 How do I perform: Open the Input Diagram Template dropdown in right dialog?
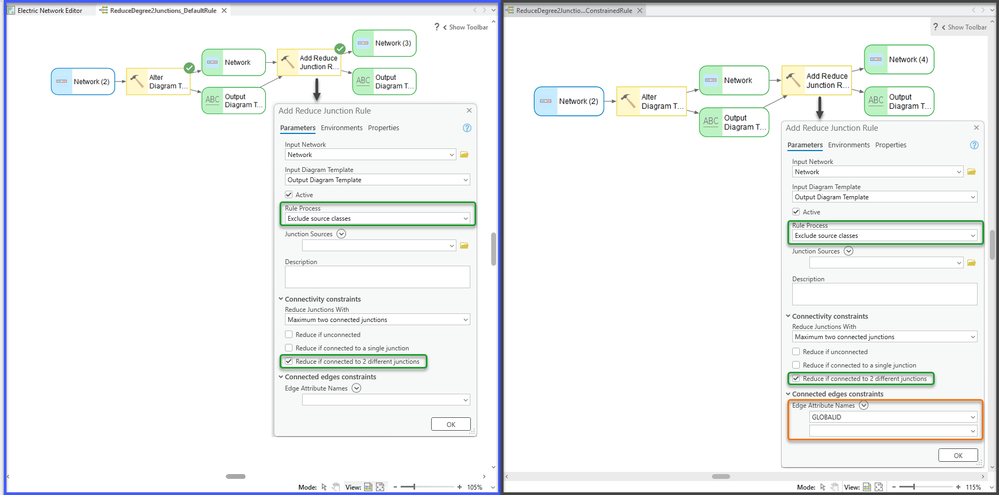(x=884, y=197)
